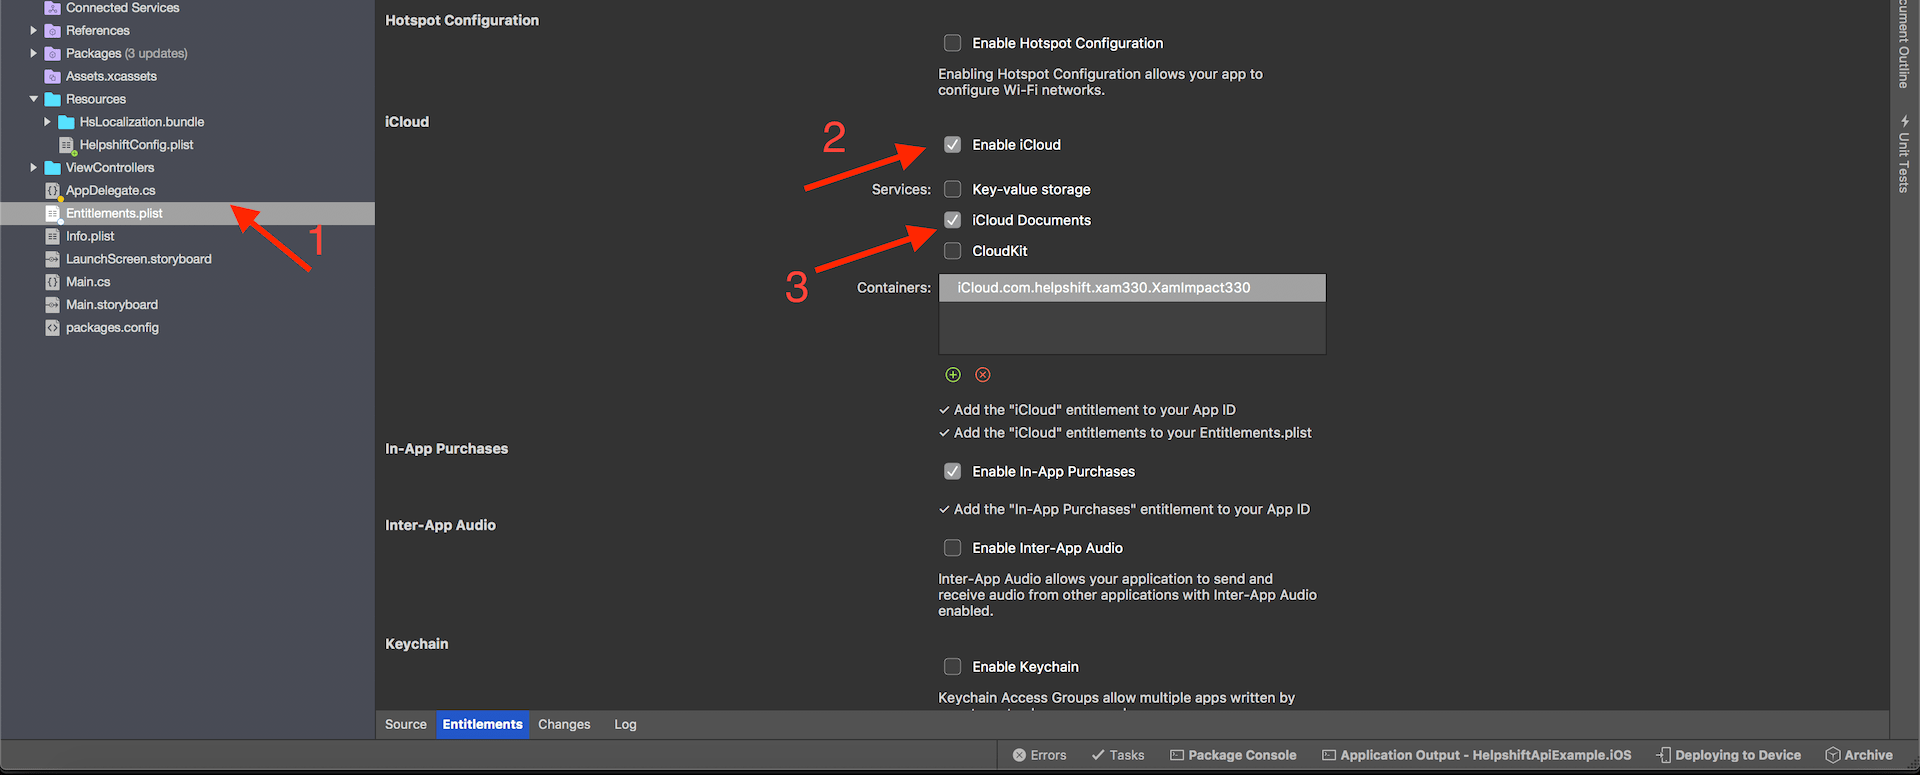Disable the Enable iCloud checkbox
Image resolution: width=1920 pixels, height=775 pixels.
(x=952, y=144)
